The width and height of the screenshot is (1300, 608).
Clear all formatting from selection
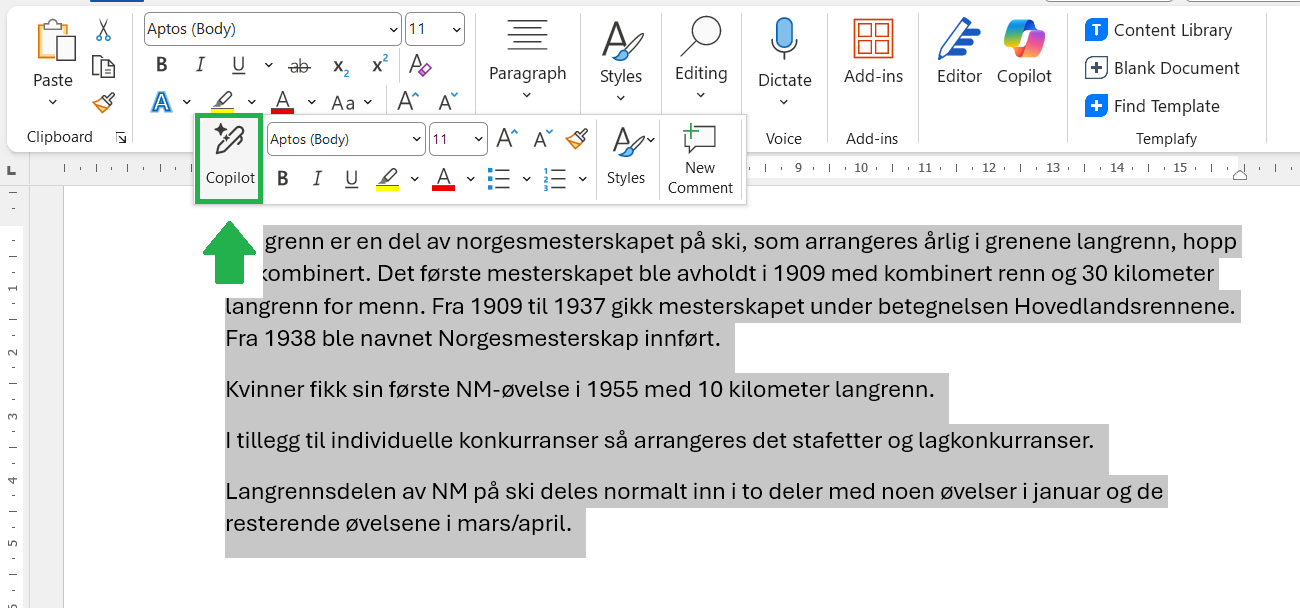coord(420,64)
